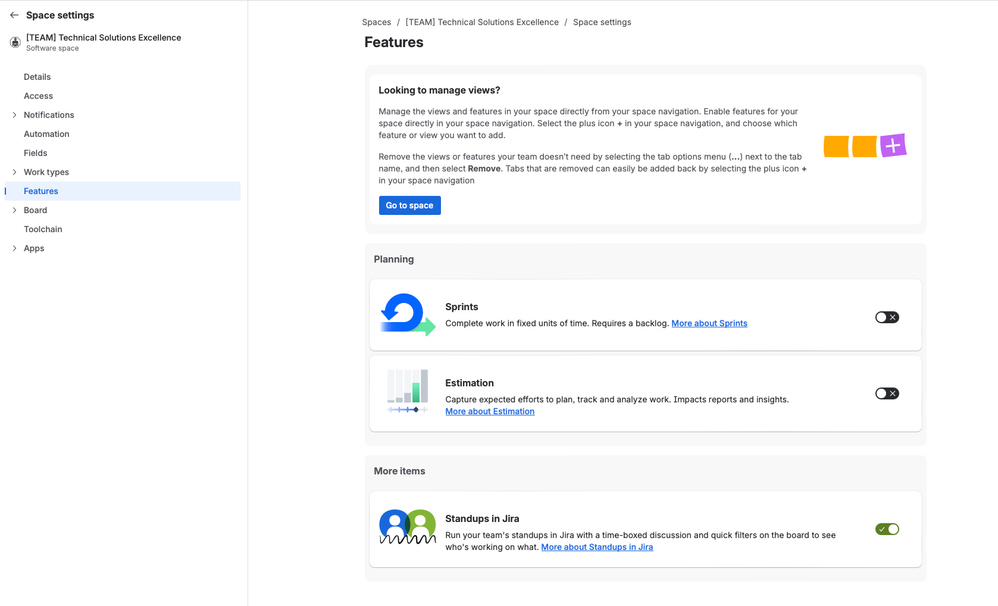Viewport: 998px width, 606px height.
Task: Expand the Apps chevron
Action: (14, 249)
